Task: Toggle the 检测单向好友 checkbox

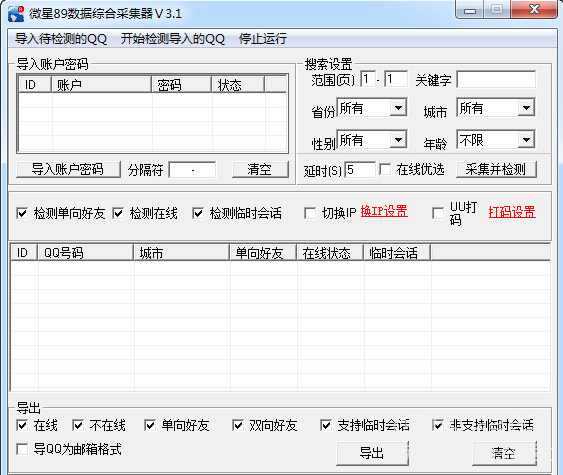Action: (22, 213)
